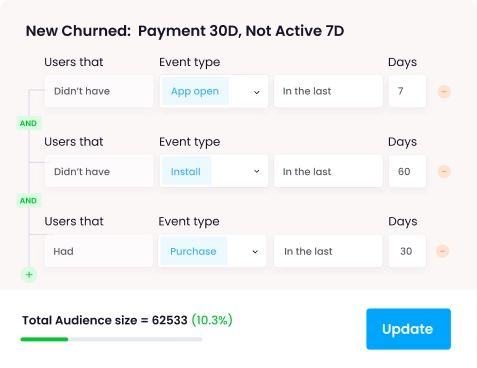Expand the Purchase event type dropdown
This screenshot has height=368, width=477.
(255, 251)
